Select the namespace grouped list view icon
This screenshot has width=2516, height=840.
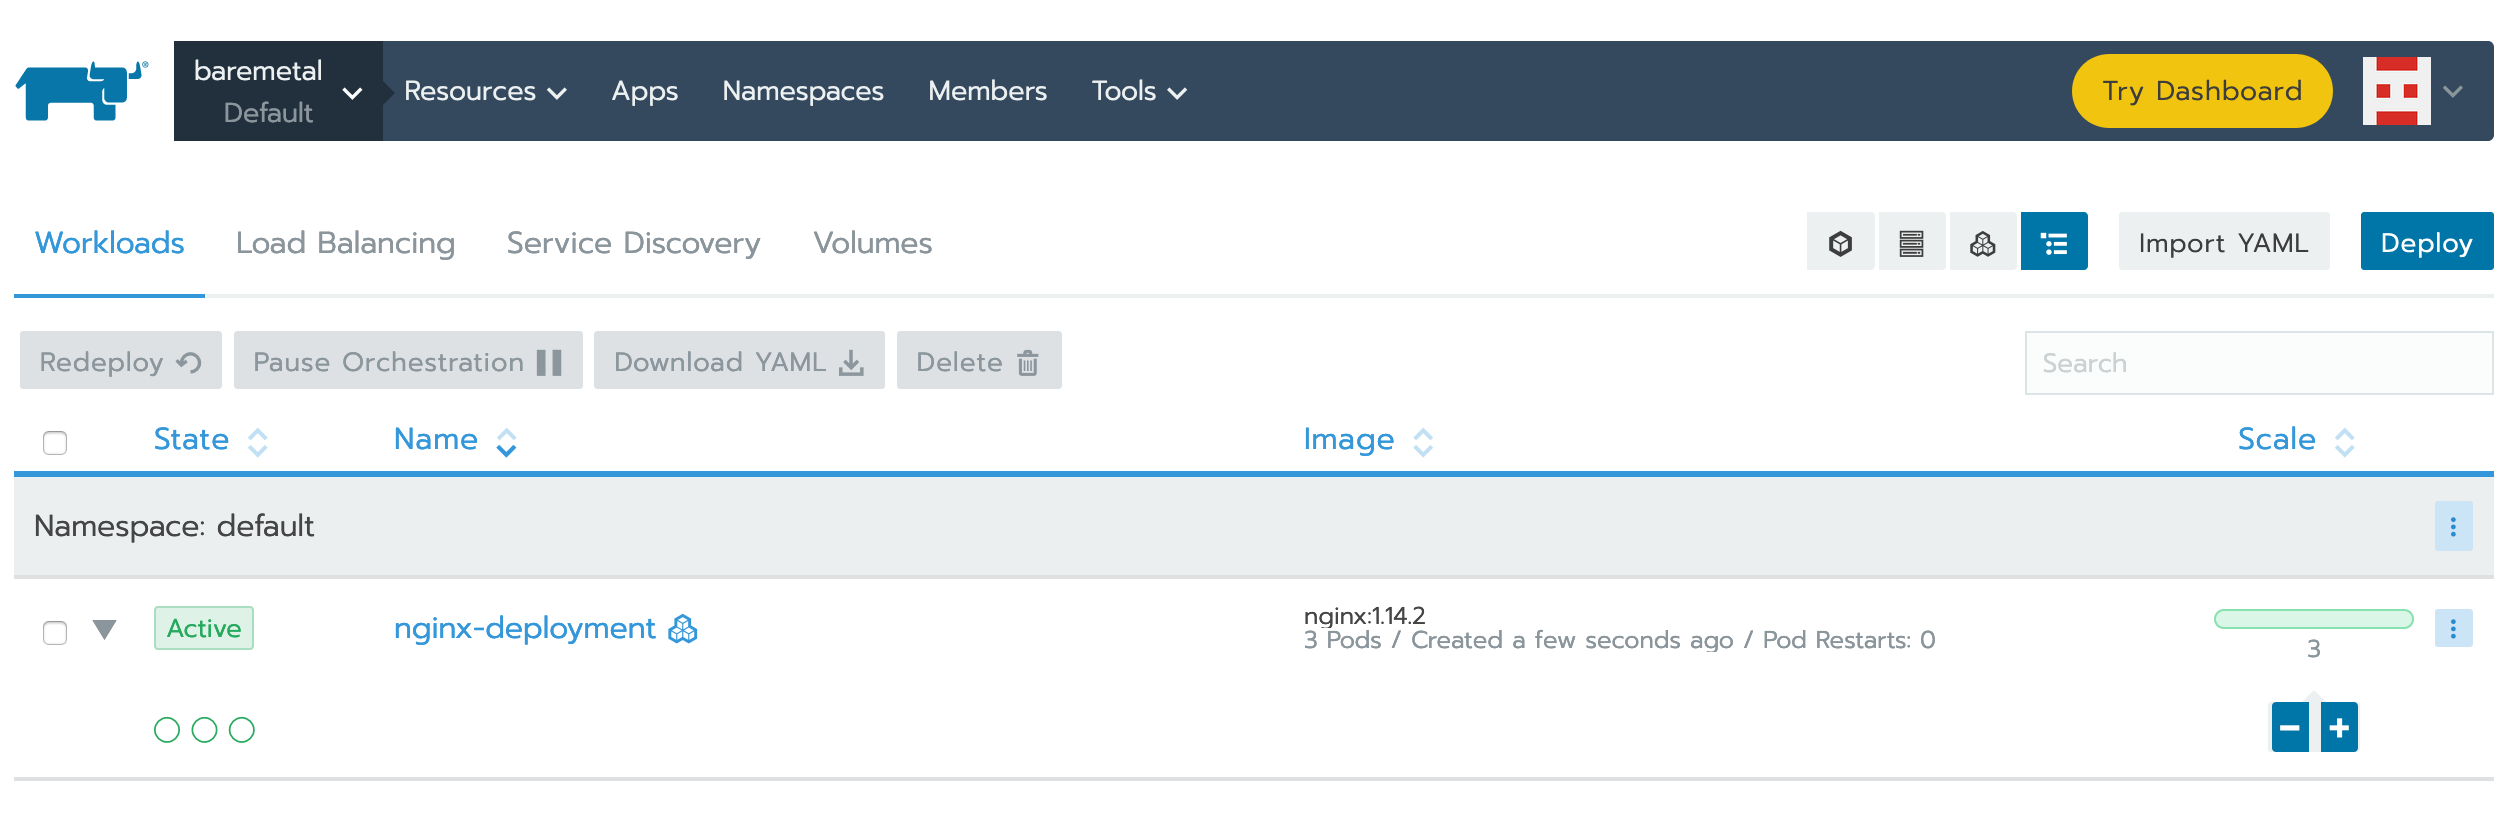[2054, 242]
